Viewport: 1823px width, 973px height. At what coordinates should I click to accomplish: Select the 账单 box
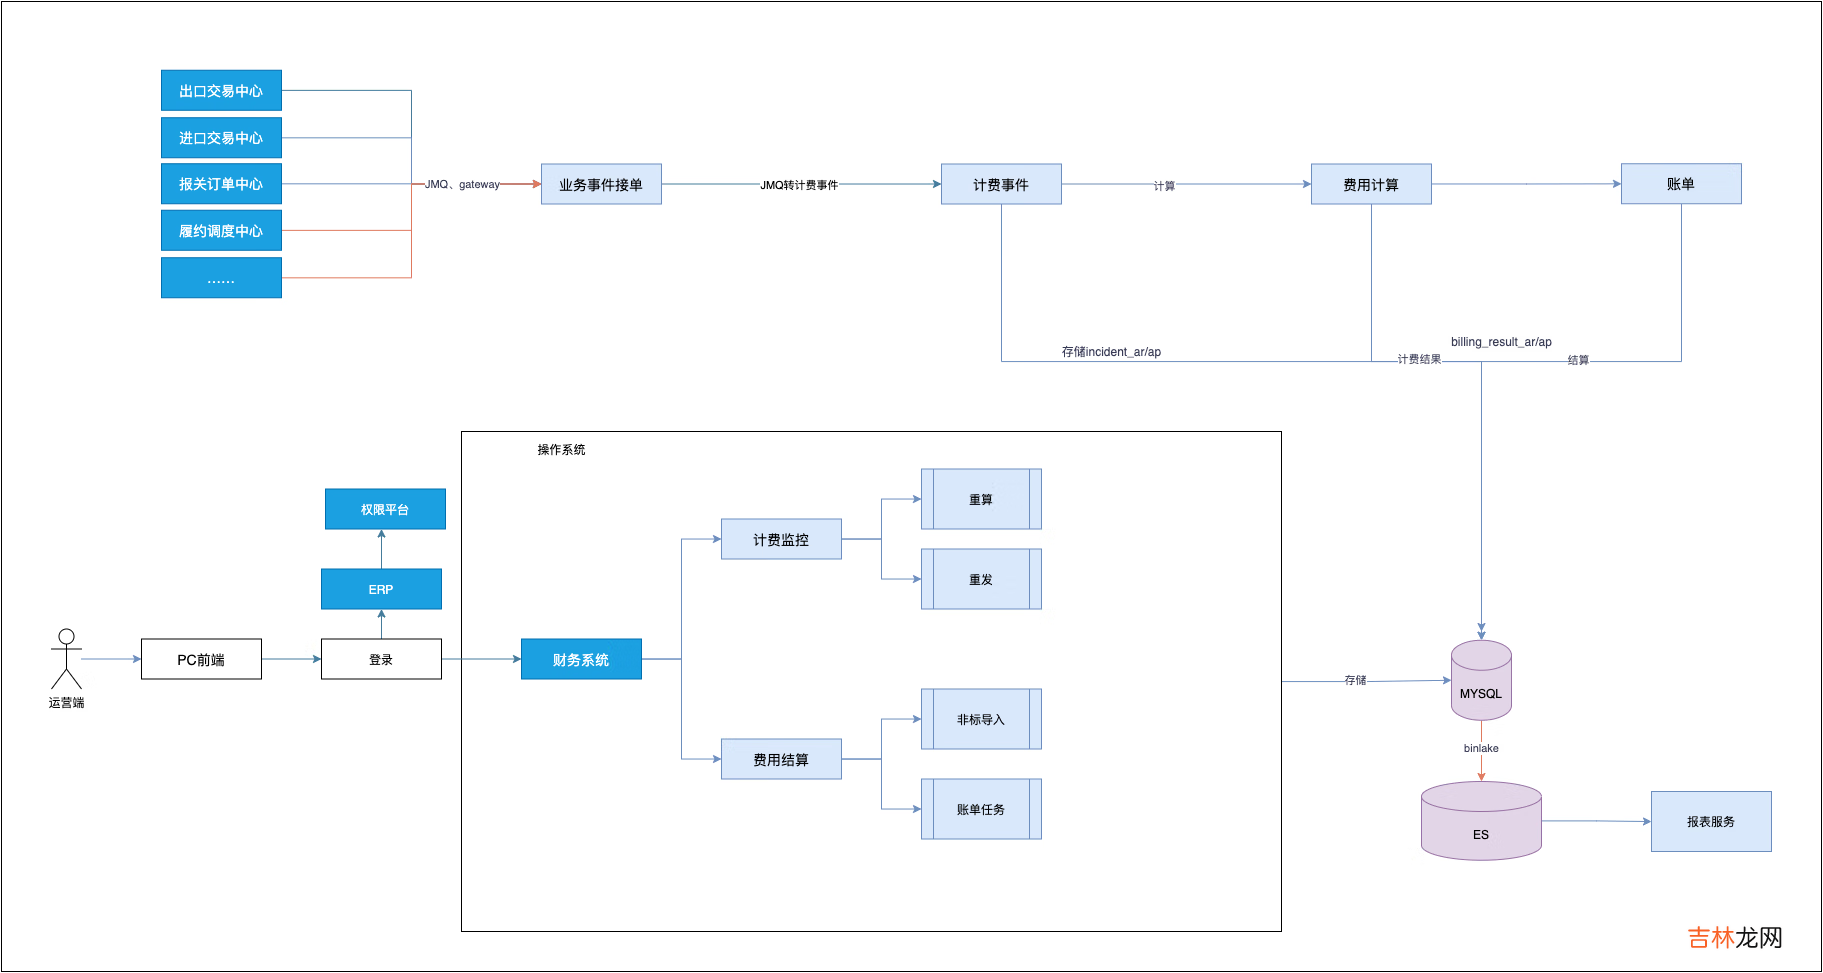tap(1681, 184)
